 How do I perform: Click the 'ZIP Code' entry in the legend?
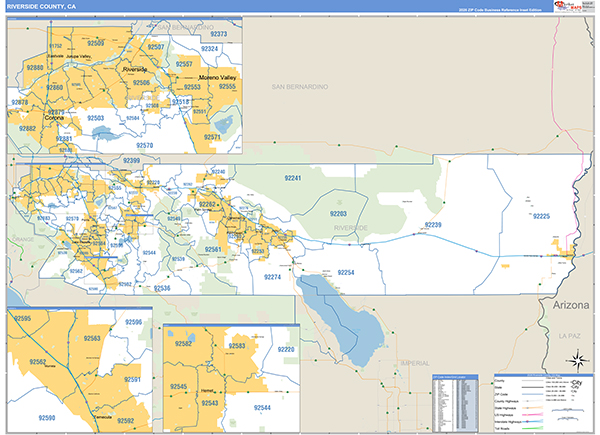[501, 394]
